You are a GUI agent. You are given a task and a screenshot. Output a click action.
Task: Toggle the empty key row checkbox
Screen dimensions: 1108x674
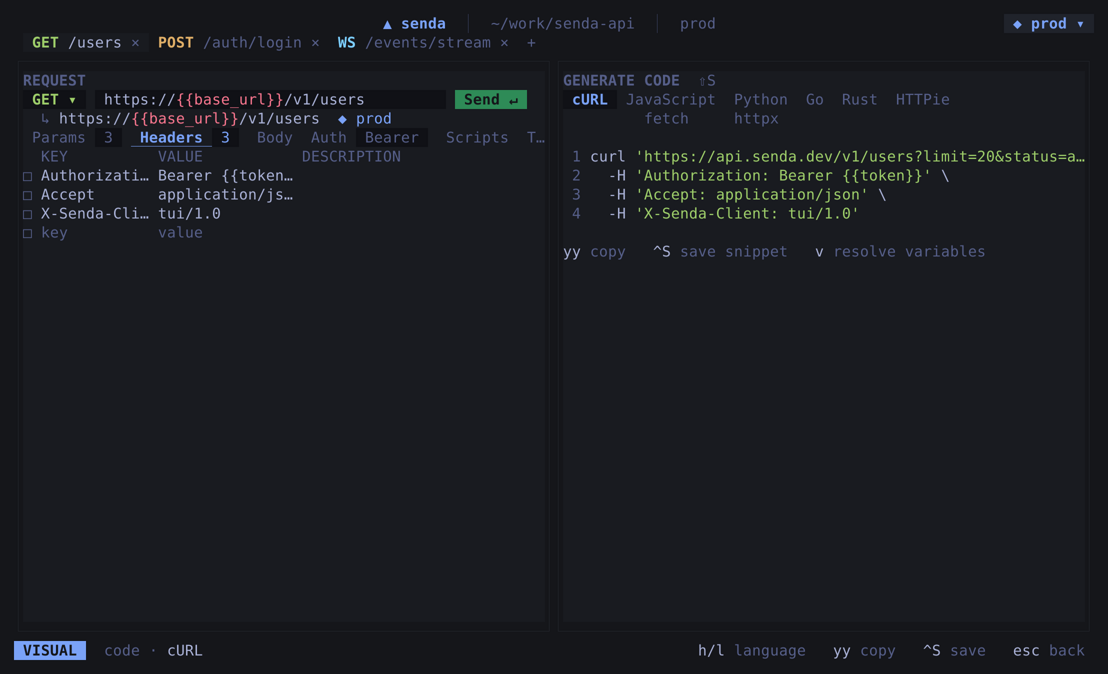tap(28, 234)
